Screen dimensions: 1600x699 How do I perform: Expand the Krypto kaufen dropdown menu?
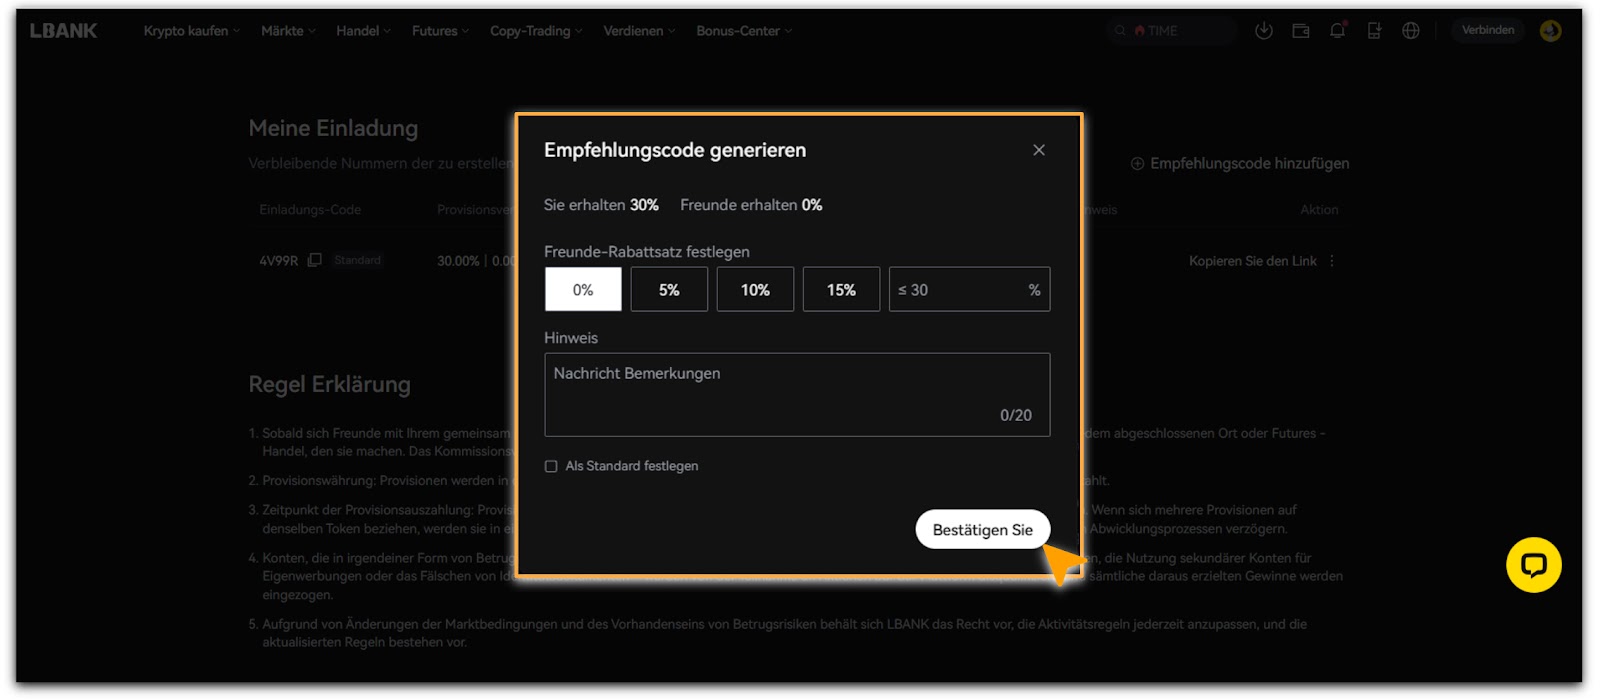click(x=191, y=31)
